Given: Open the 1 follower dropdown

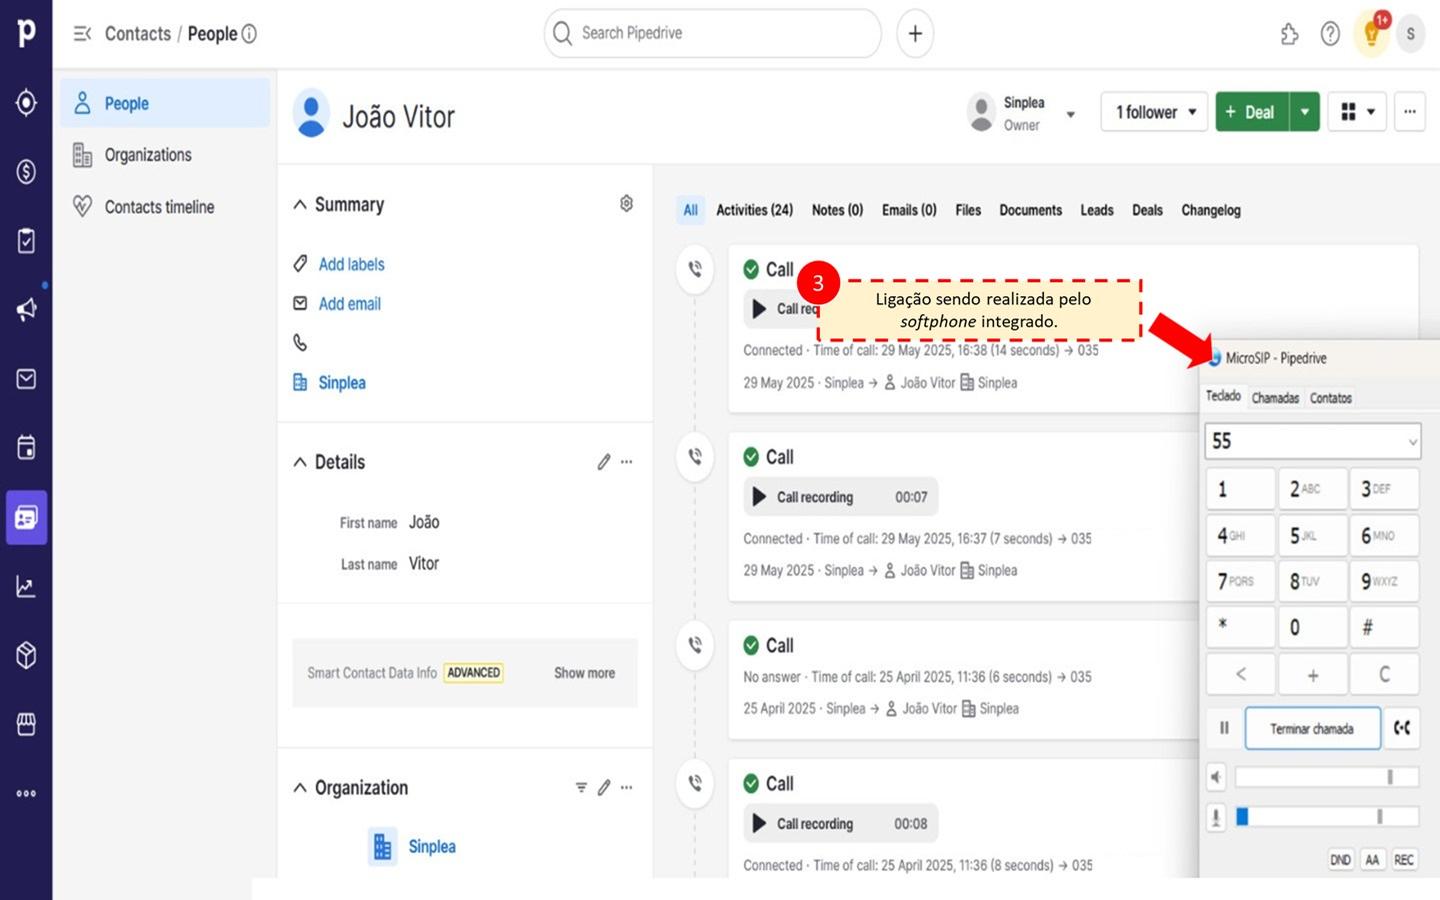Looking at the screenshot, I should pyautogui.click(x=1154, y=112).
